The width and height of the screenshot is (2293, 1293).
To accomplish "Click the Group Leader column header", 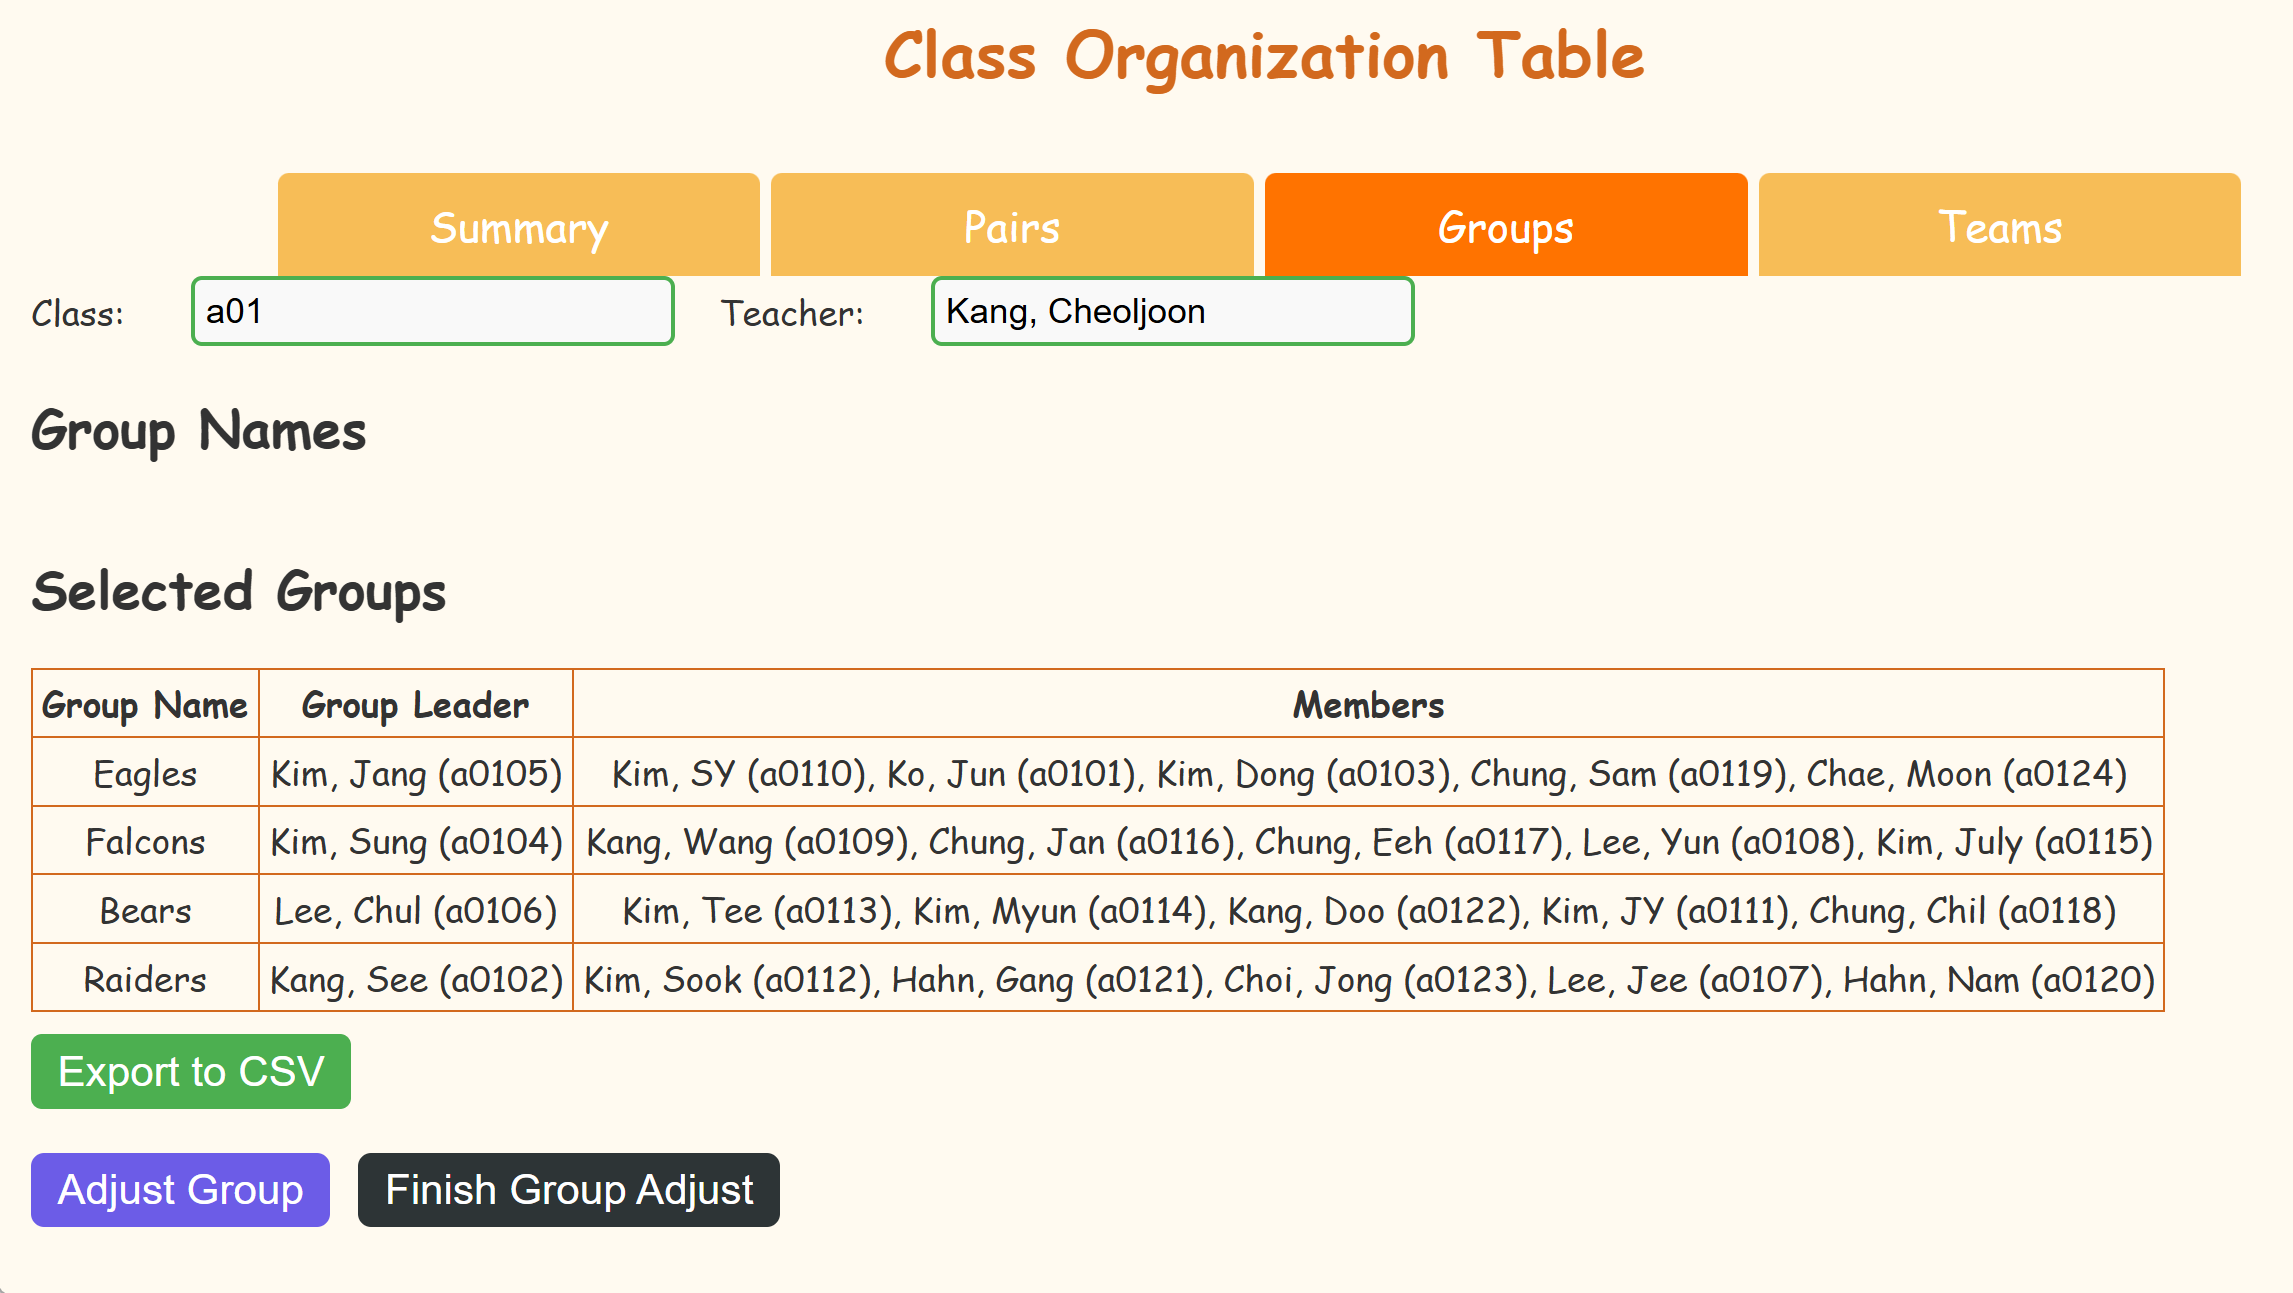I will 416,704.
